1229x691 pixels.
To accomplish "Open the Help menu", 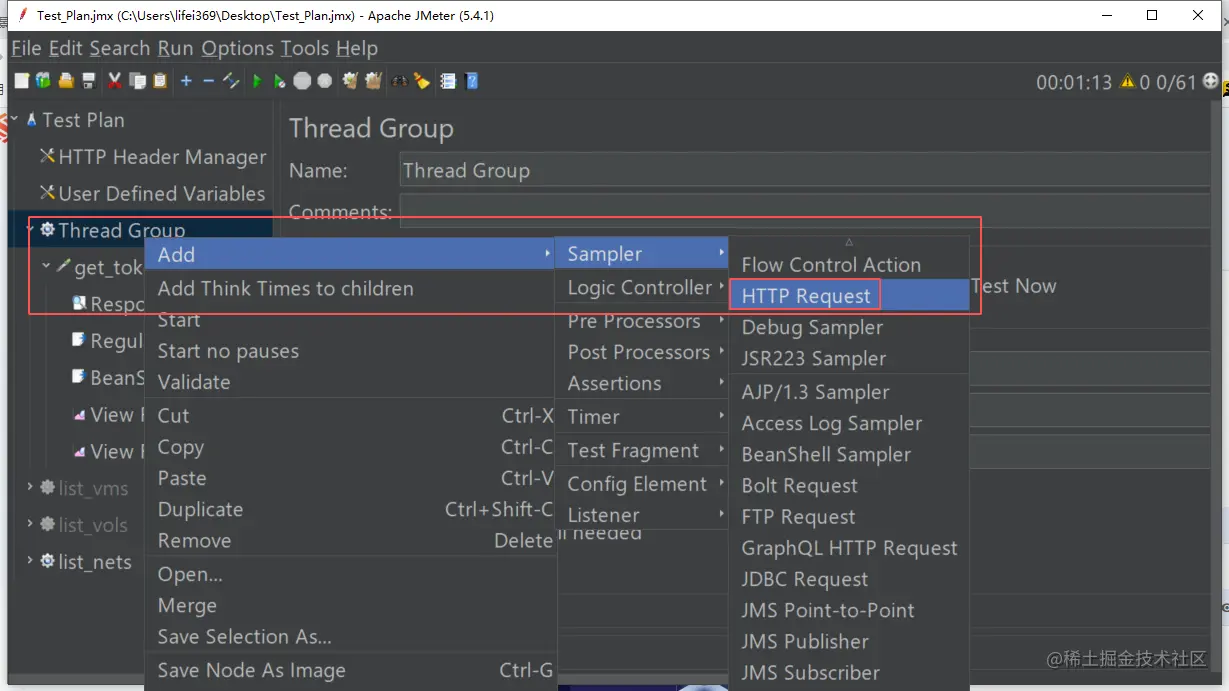I will coord(356,48).
